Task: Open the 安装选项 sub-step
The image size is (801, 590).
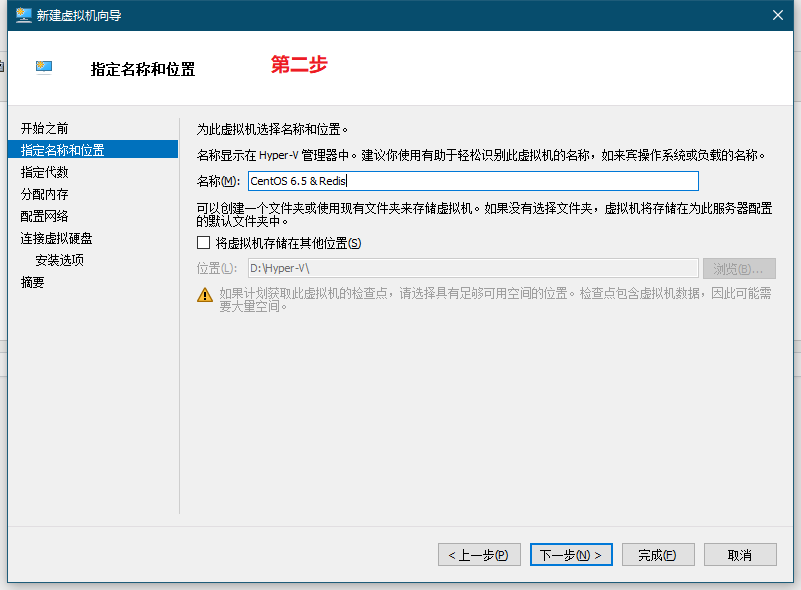Action: [x=59, y=260]
